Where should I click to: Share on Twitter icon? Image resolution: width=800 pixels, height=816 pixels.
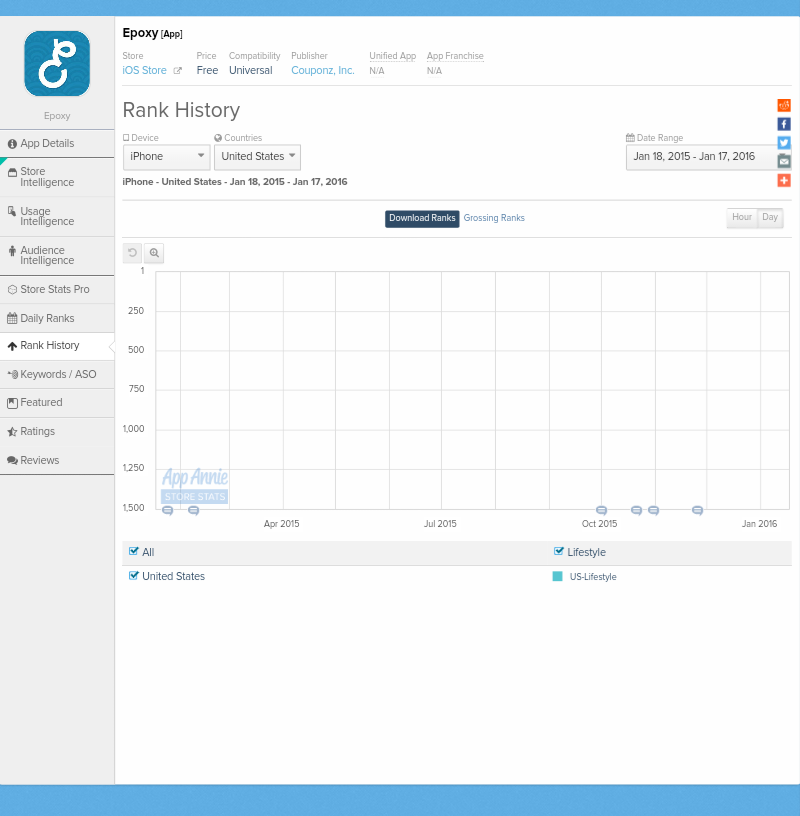[784, 143]
